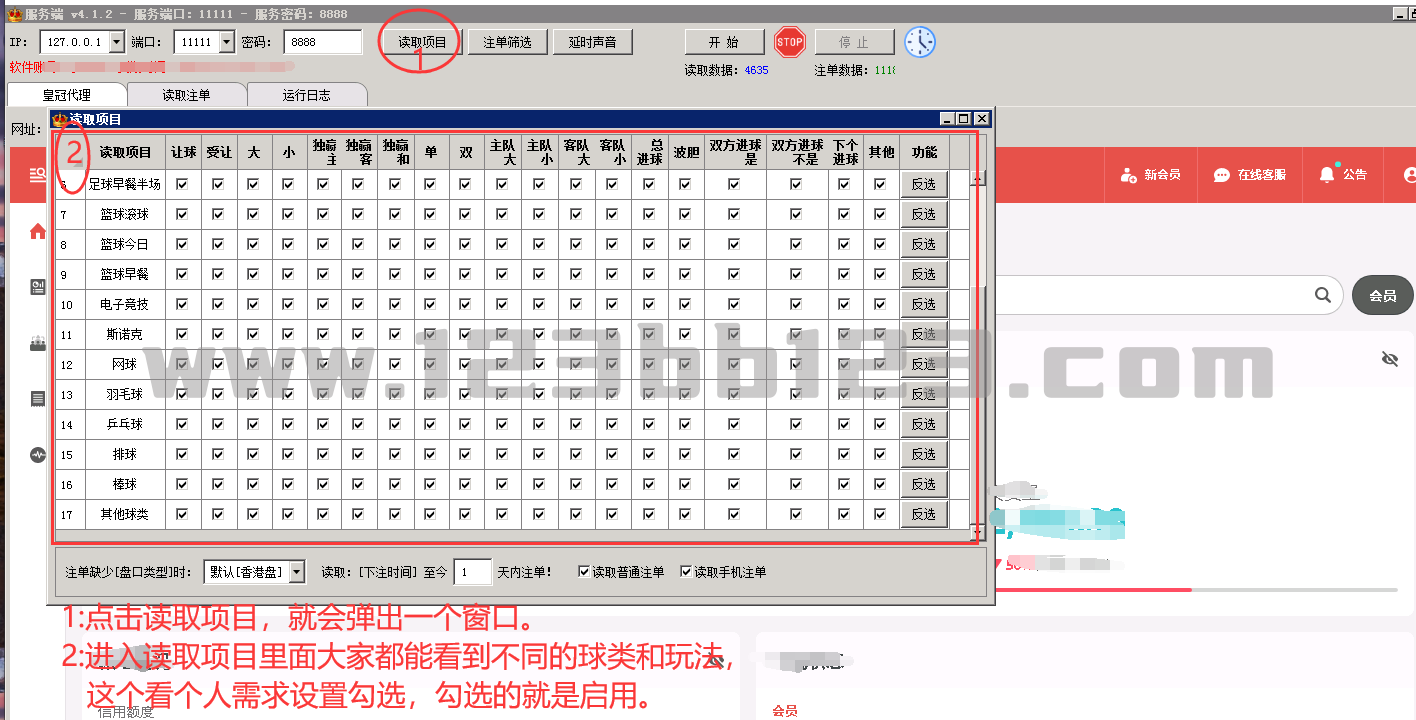The width and height of the screenshot is (1416, 720).
Task: Switch to 运行日志 tab
Action: point(306,95)
